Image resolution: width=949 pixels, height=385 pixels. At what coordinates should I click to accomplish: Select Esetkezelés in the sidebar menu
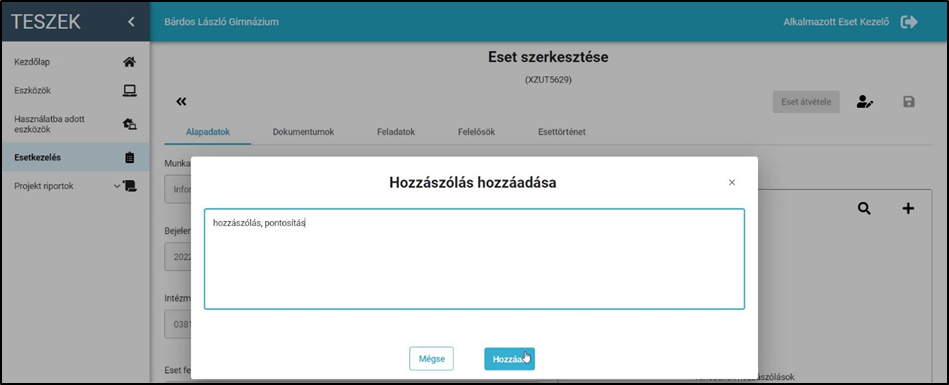click(38, 157)
